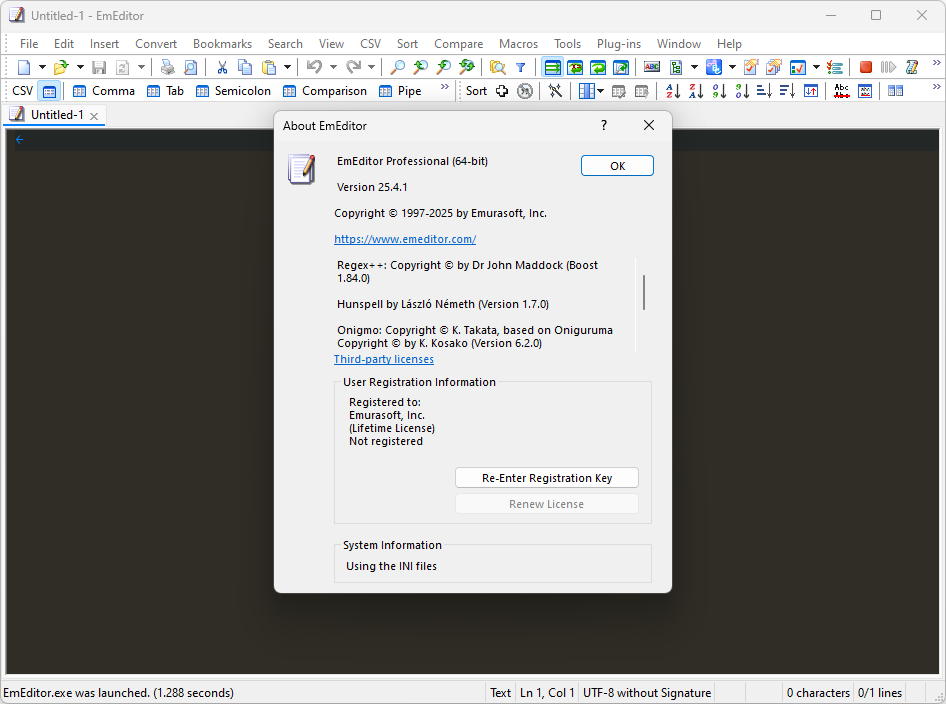This screenshot has width=946, height=704.
Task: Toggle wrap by window return-arrow button
Action: [x=598, y=67]
